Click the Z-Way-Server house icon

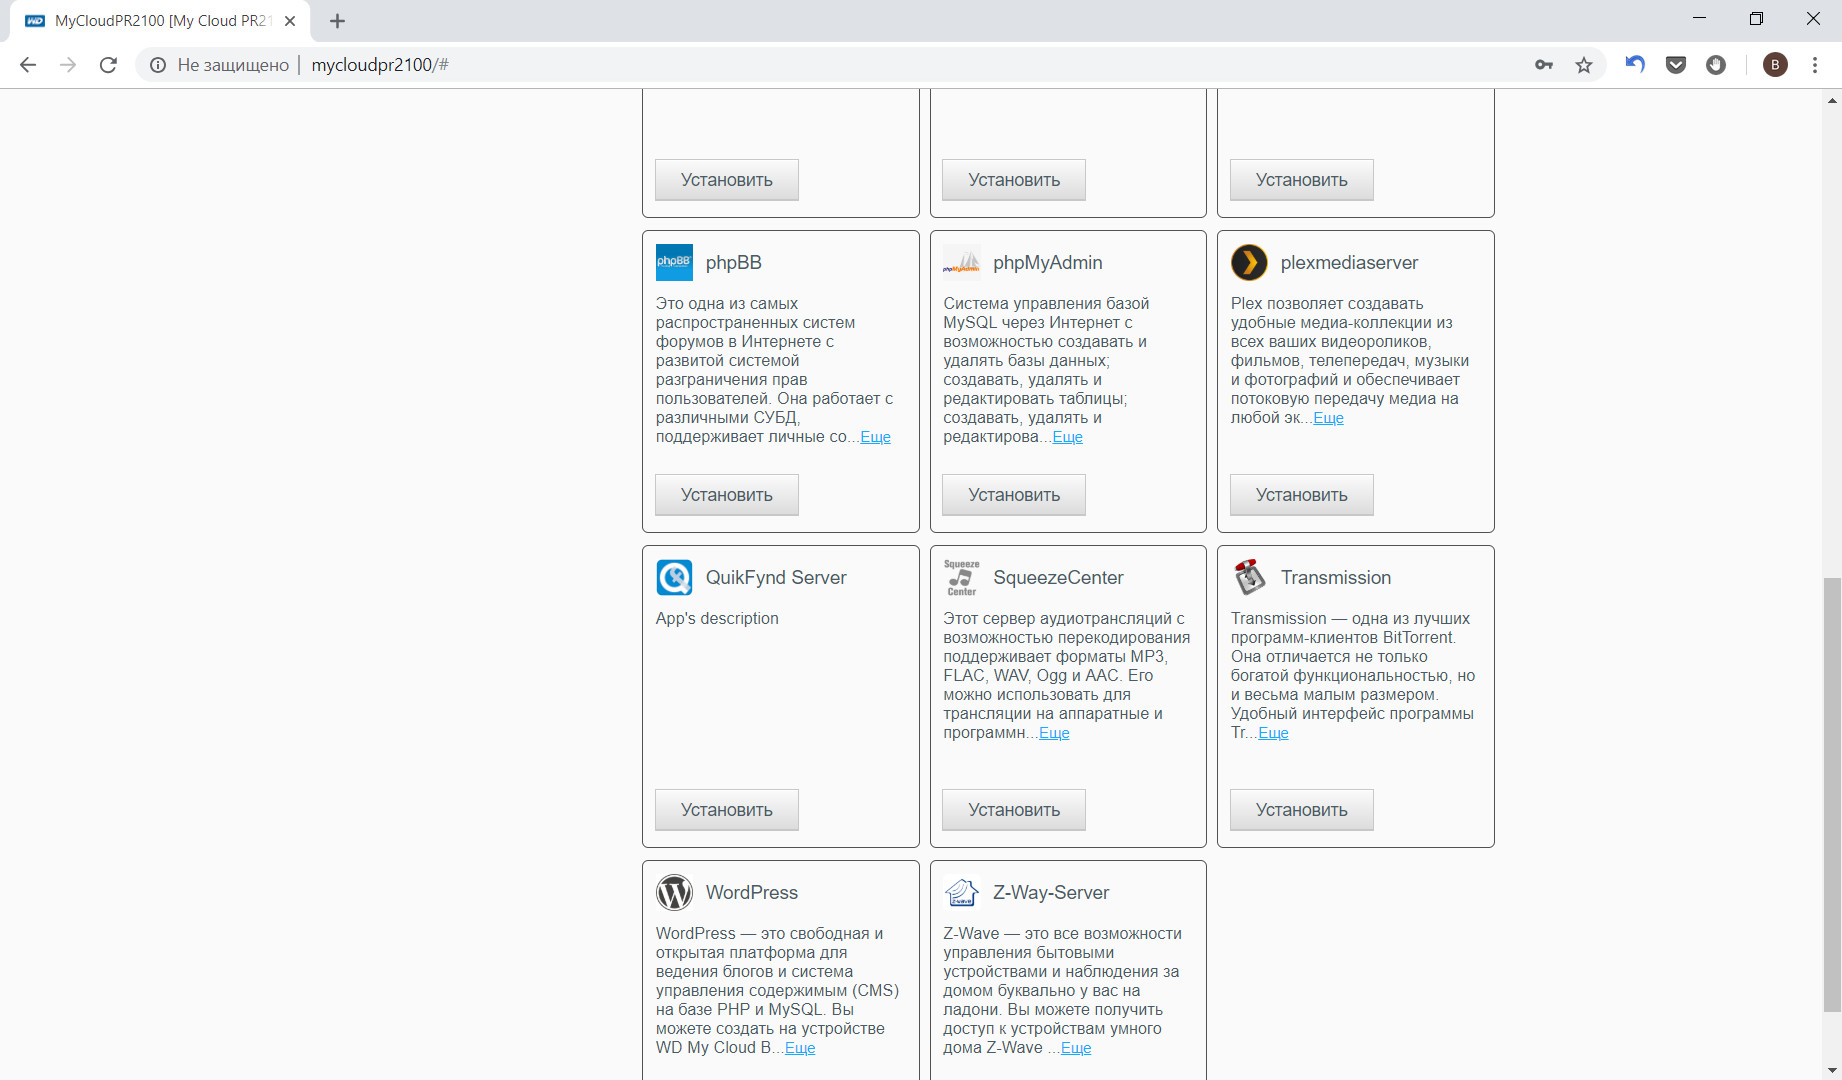[x=962, y=892]
